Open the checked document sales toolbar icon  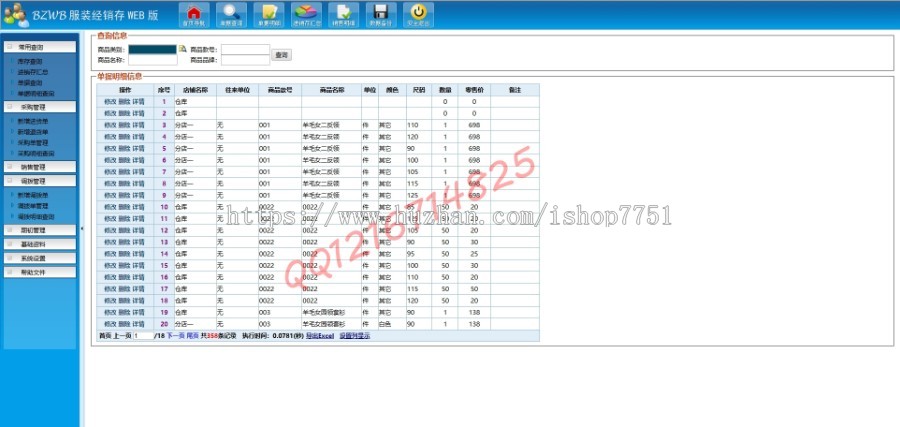point(344,15)
